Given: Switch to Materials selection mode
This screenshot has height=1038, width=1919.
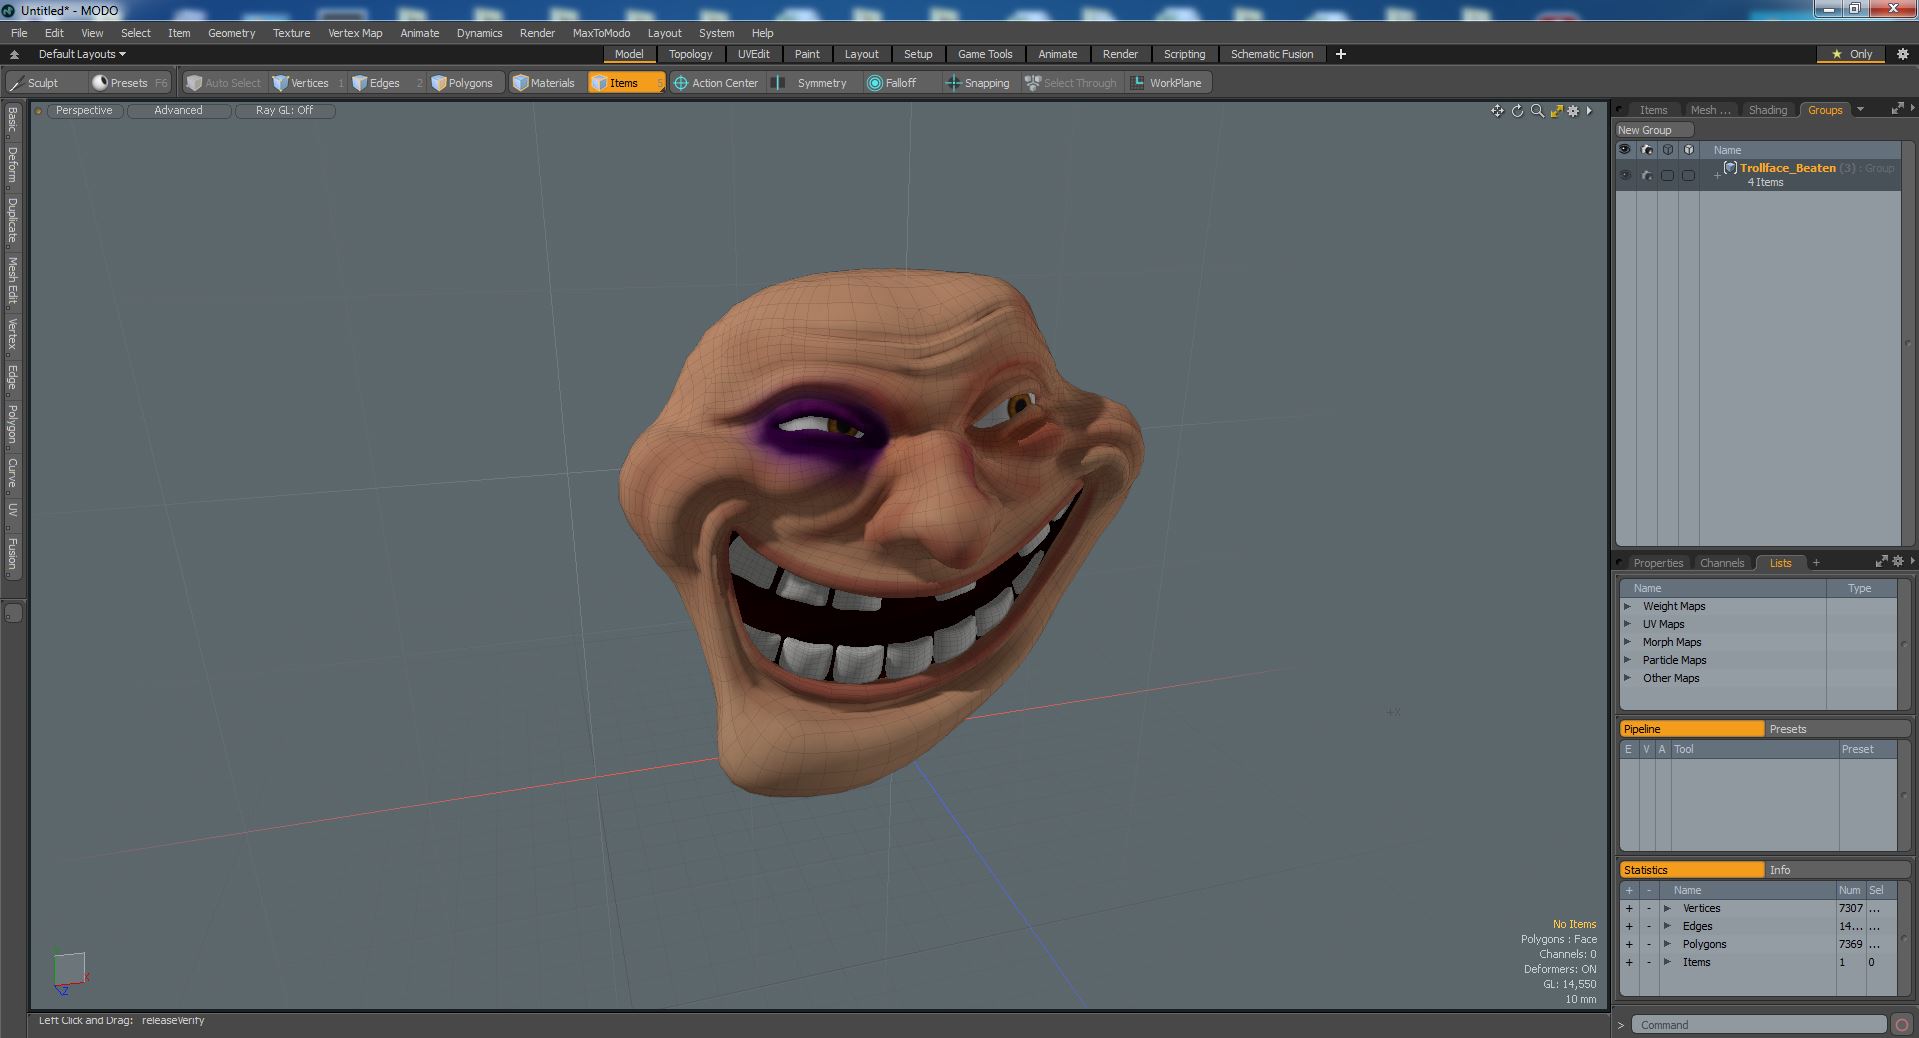Looking at the screenshot, I should pyautogui.click(x=548, y=83).
